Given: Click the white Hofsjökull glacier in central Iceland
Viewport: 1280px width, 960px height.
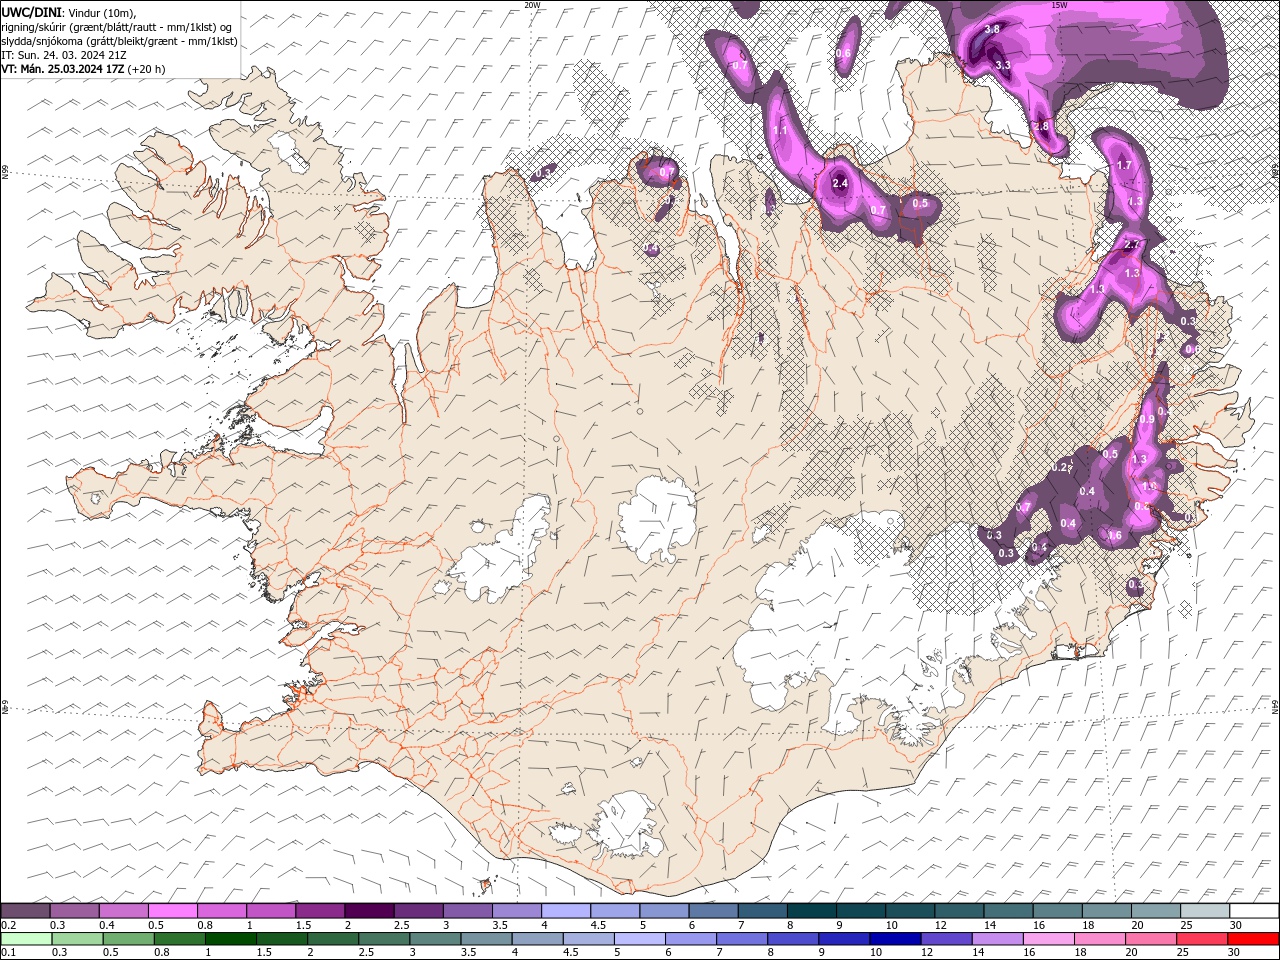Looking at the screenshot, I should pos(658,518).
